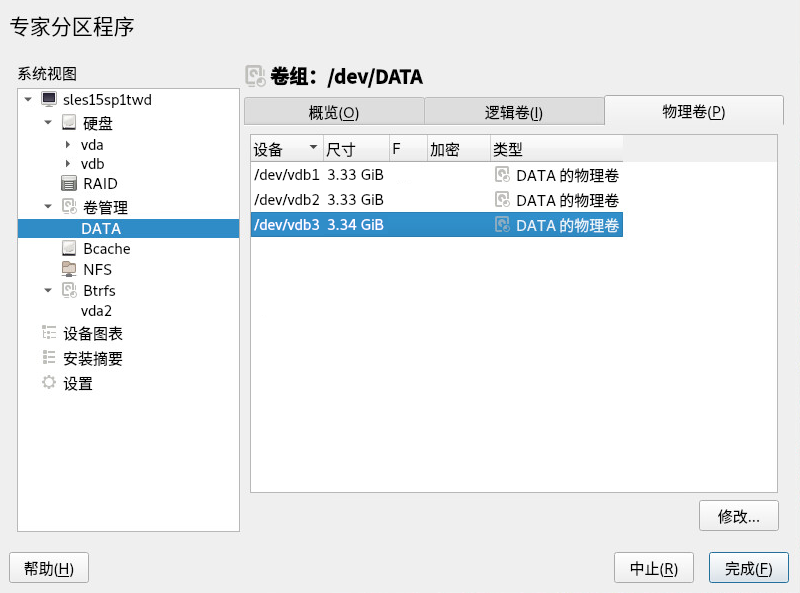Expand the vdb disk node
Viewport: 800px width, 593px height.
(x=68, y=163)
